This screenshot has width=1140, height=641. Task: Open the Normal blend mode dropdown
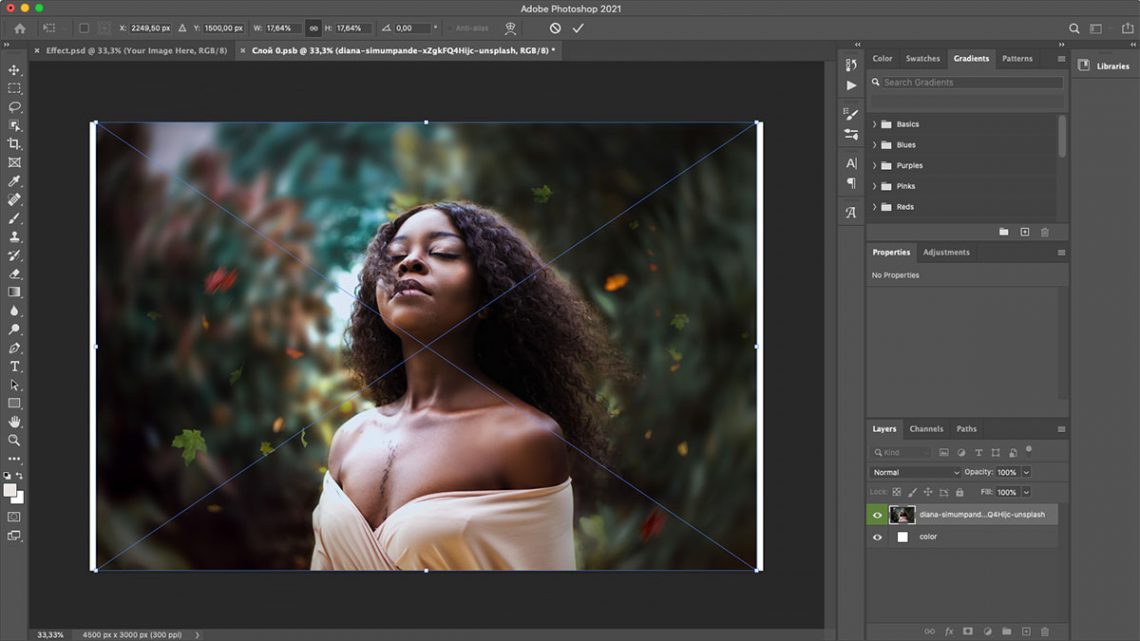point(915,472)
